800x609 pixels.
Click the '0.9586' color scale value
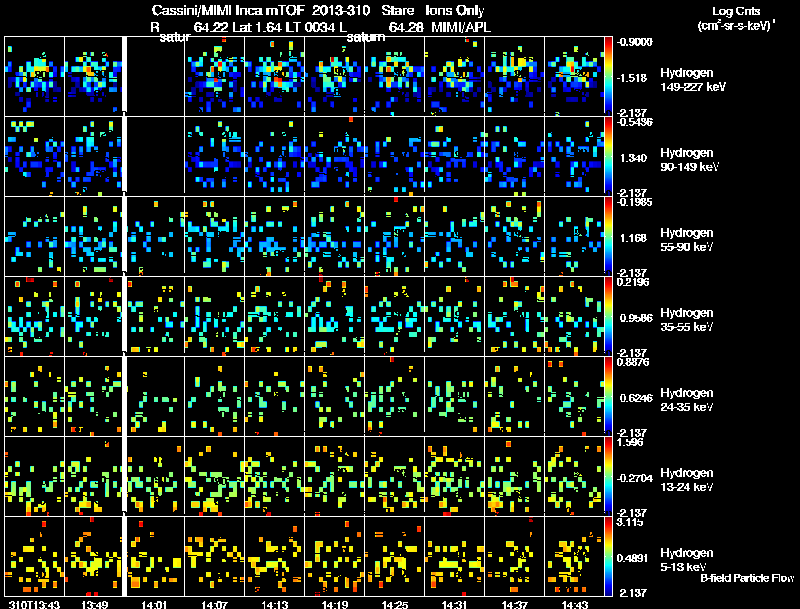(636, 318)
